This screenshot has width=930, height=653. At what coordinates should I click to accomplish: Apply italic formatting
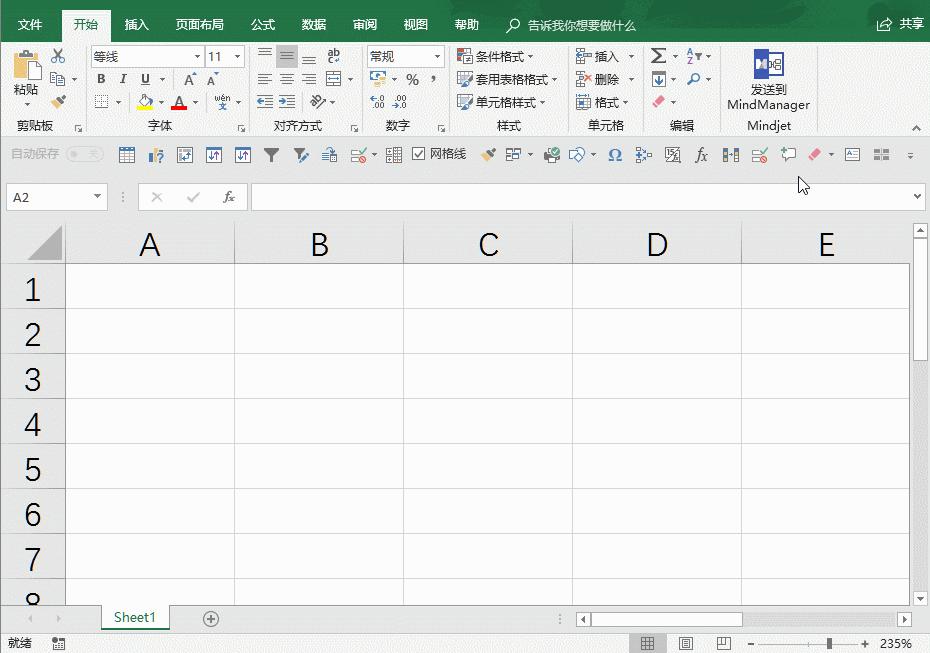[123, 78]
